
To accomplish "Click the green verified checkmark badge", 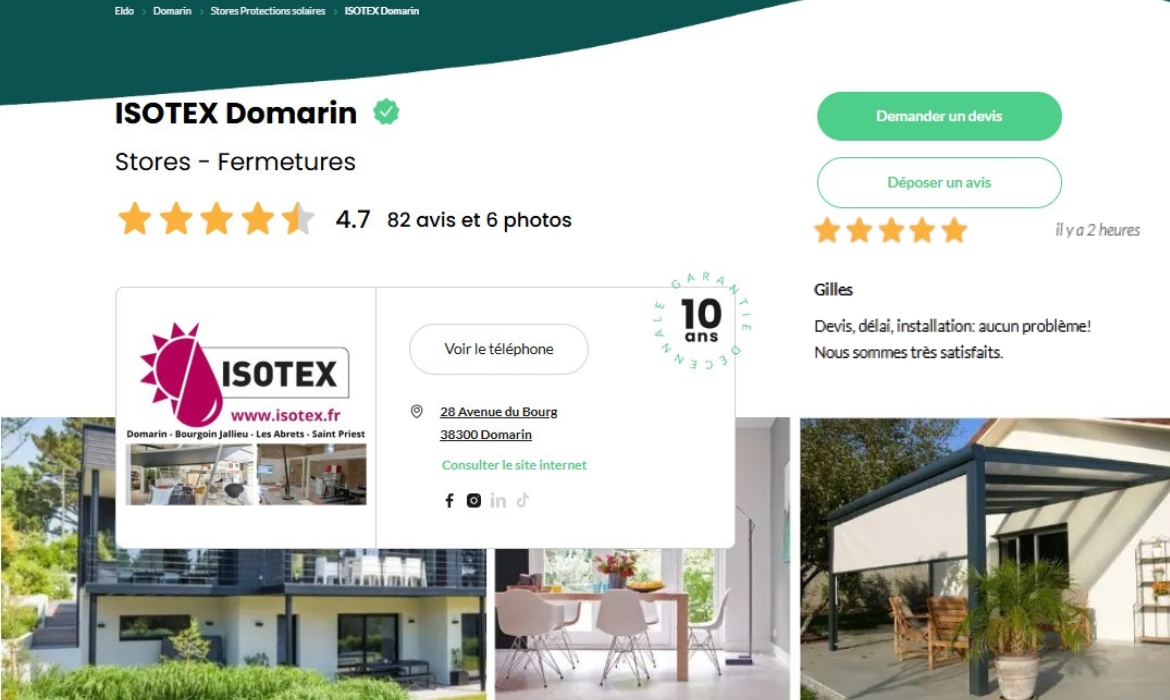I will click(386, 112).
